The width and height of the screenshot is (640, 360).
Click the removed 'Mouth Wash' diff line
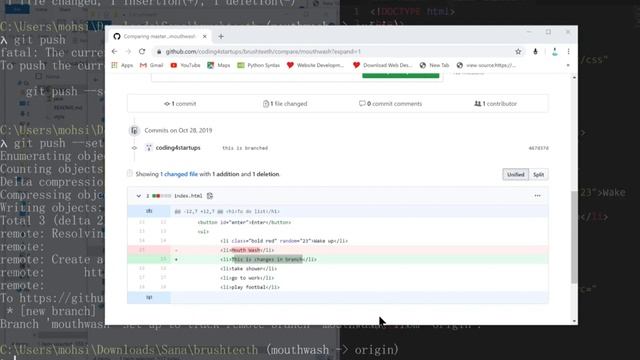(x=338, y=250)
